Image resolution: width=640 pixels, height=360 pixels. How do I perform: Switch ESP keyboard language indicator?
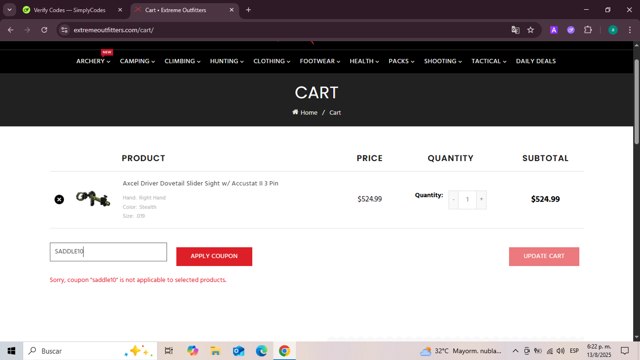pos(574,351)
